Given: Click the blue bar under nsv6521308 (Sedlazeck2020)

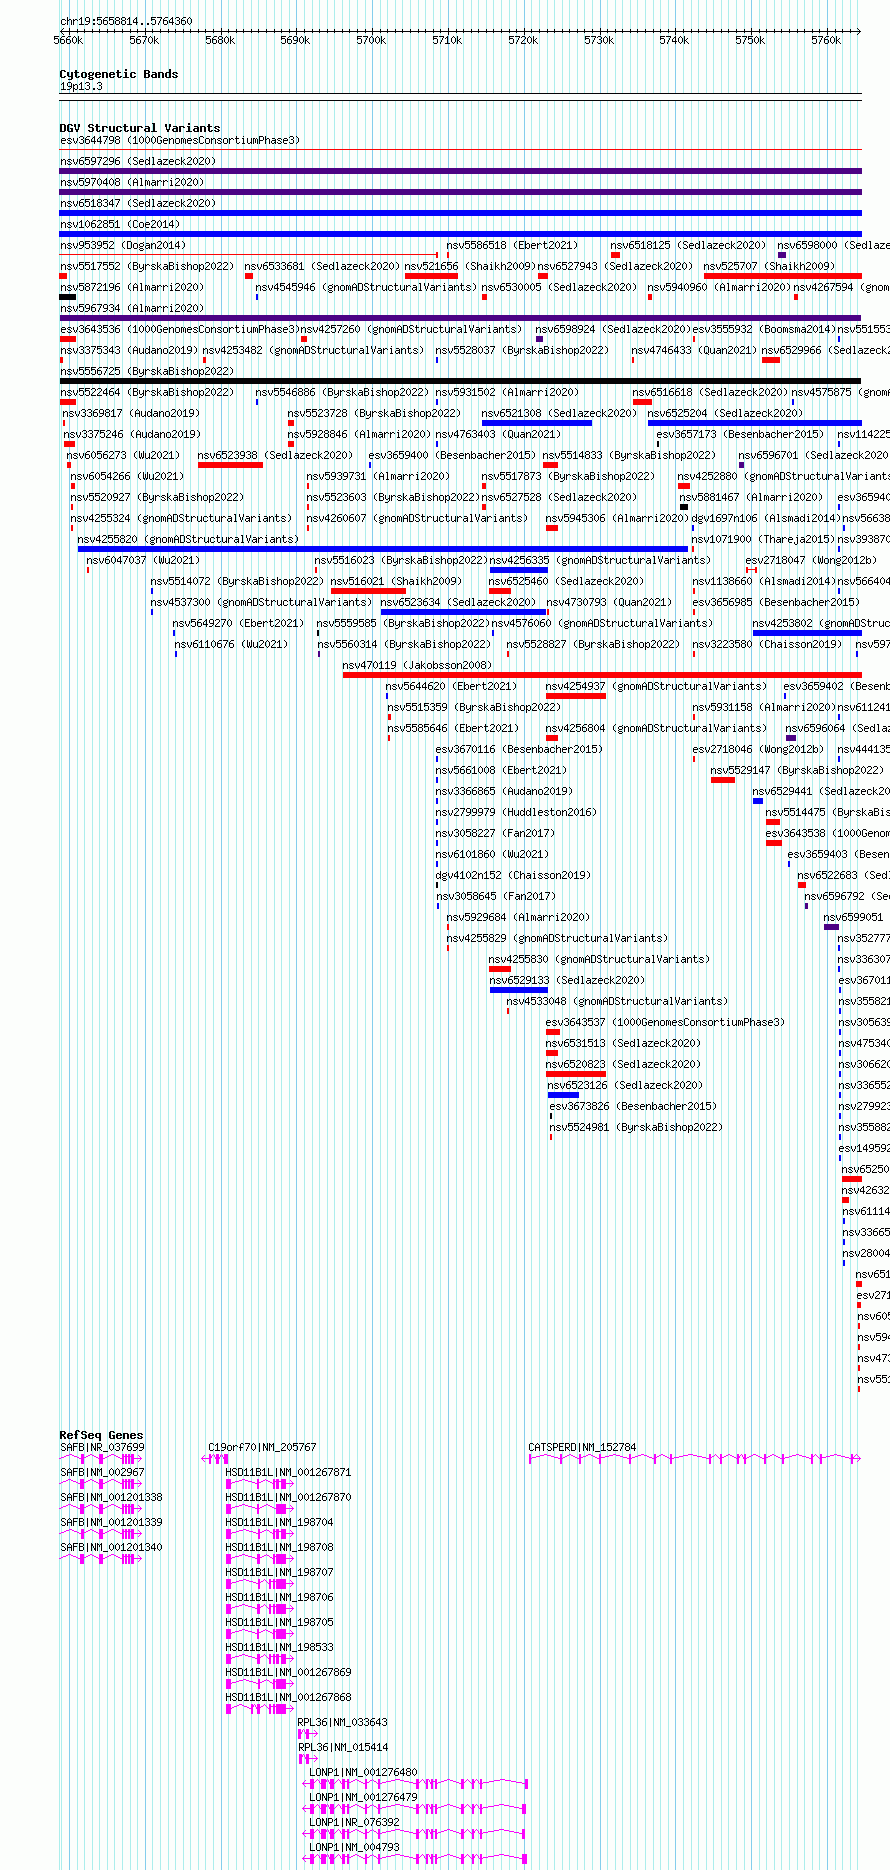Looking at the screenshot, I should coord(537,423).
